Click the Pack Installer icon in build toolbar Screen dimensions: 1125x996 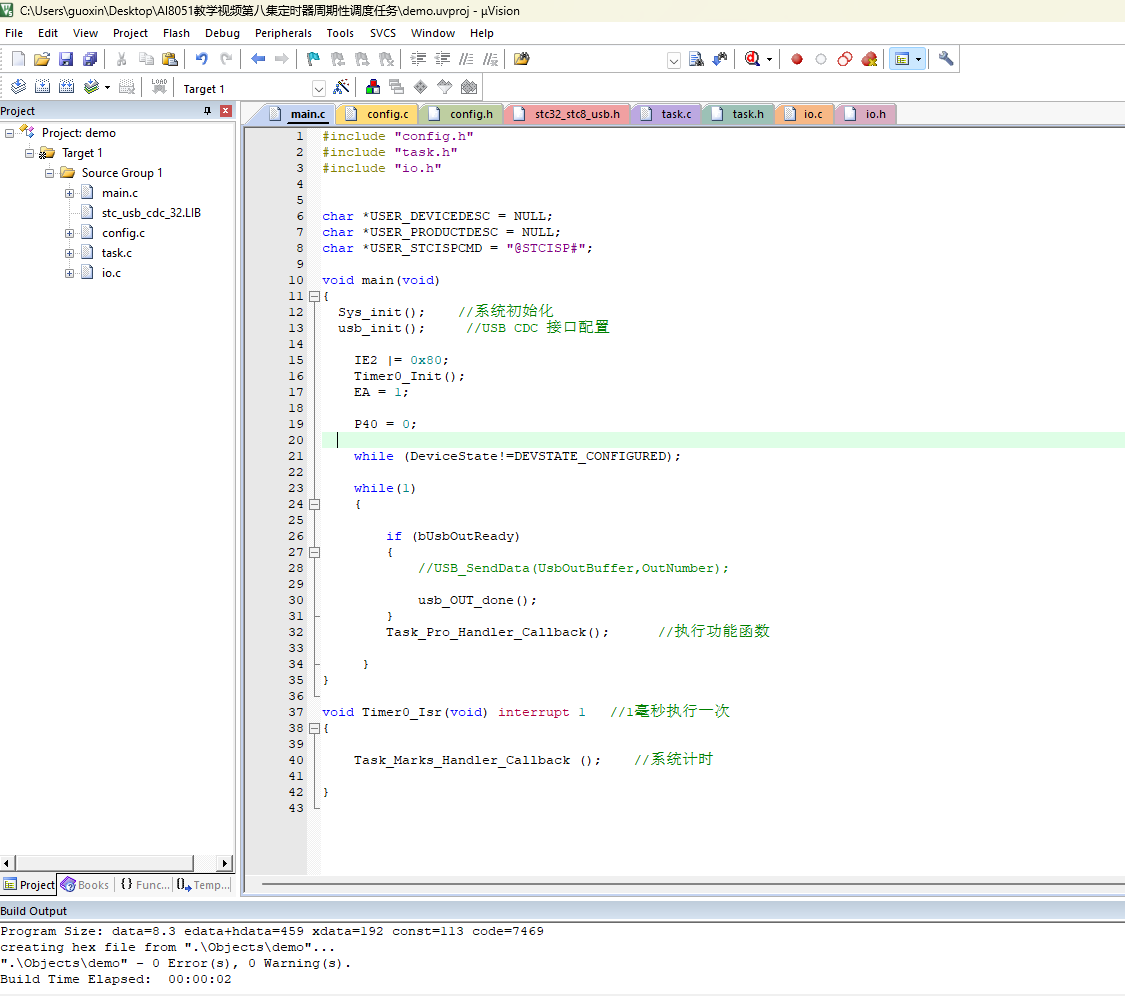pos(469,87)
